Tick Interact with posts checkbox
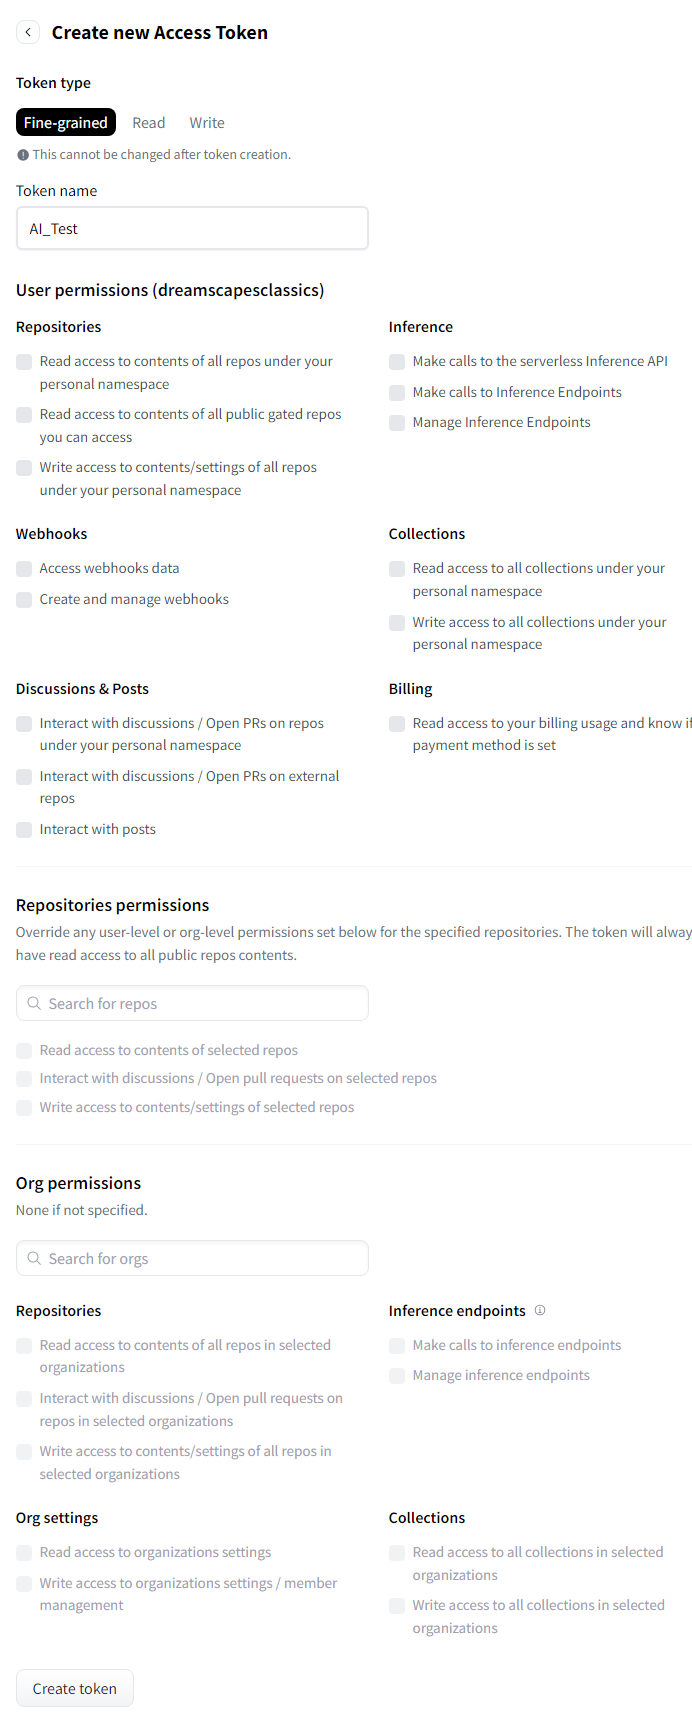The width and height of the screenshot is (692, 1727). [x=24, y=830]
